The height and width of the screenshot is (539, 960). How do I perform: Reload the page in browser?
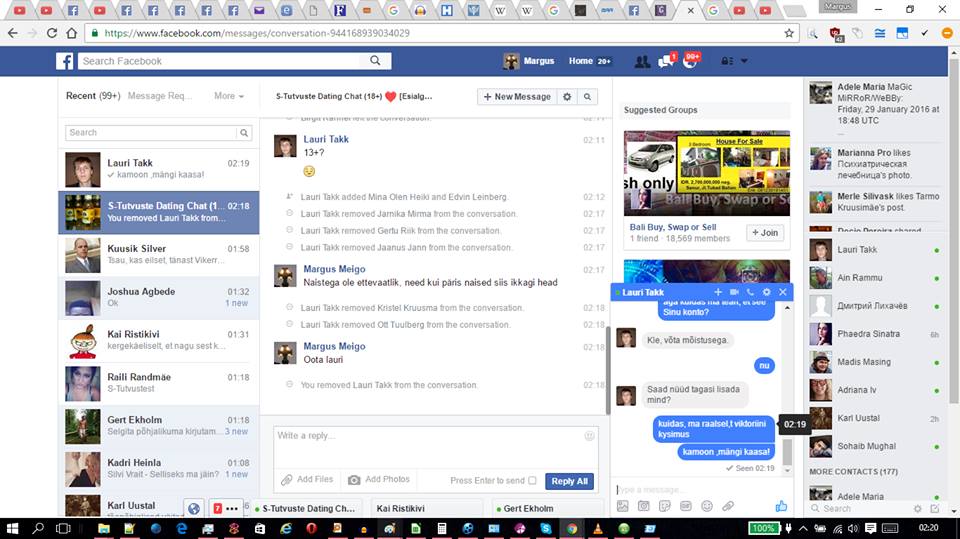[x=52, y=33]
